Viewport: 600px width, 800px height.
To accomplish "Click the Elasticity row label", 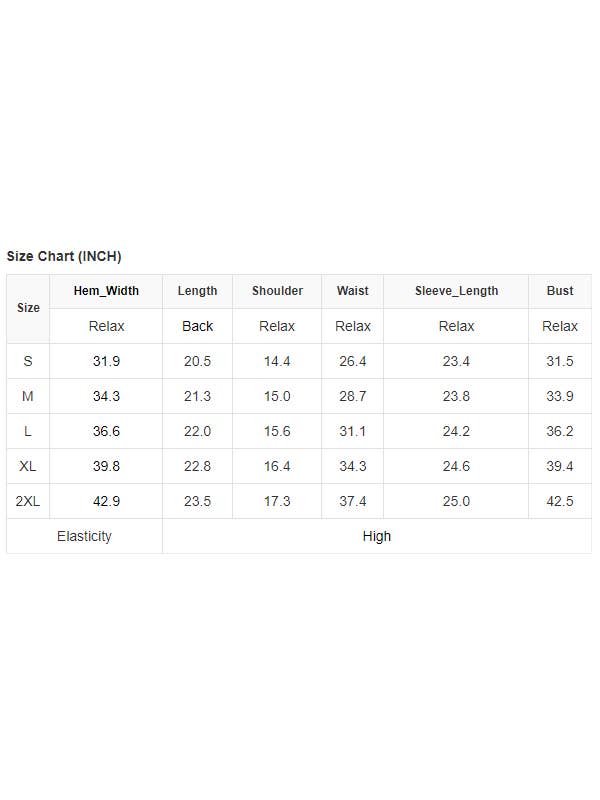I will click(x=84, y=536).
